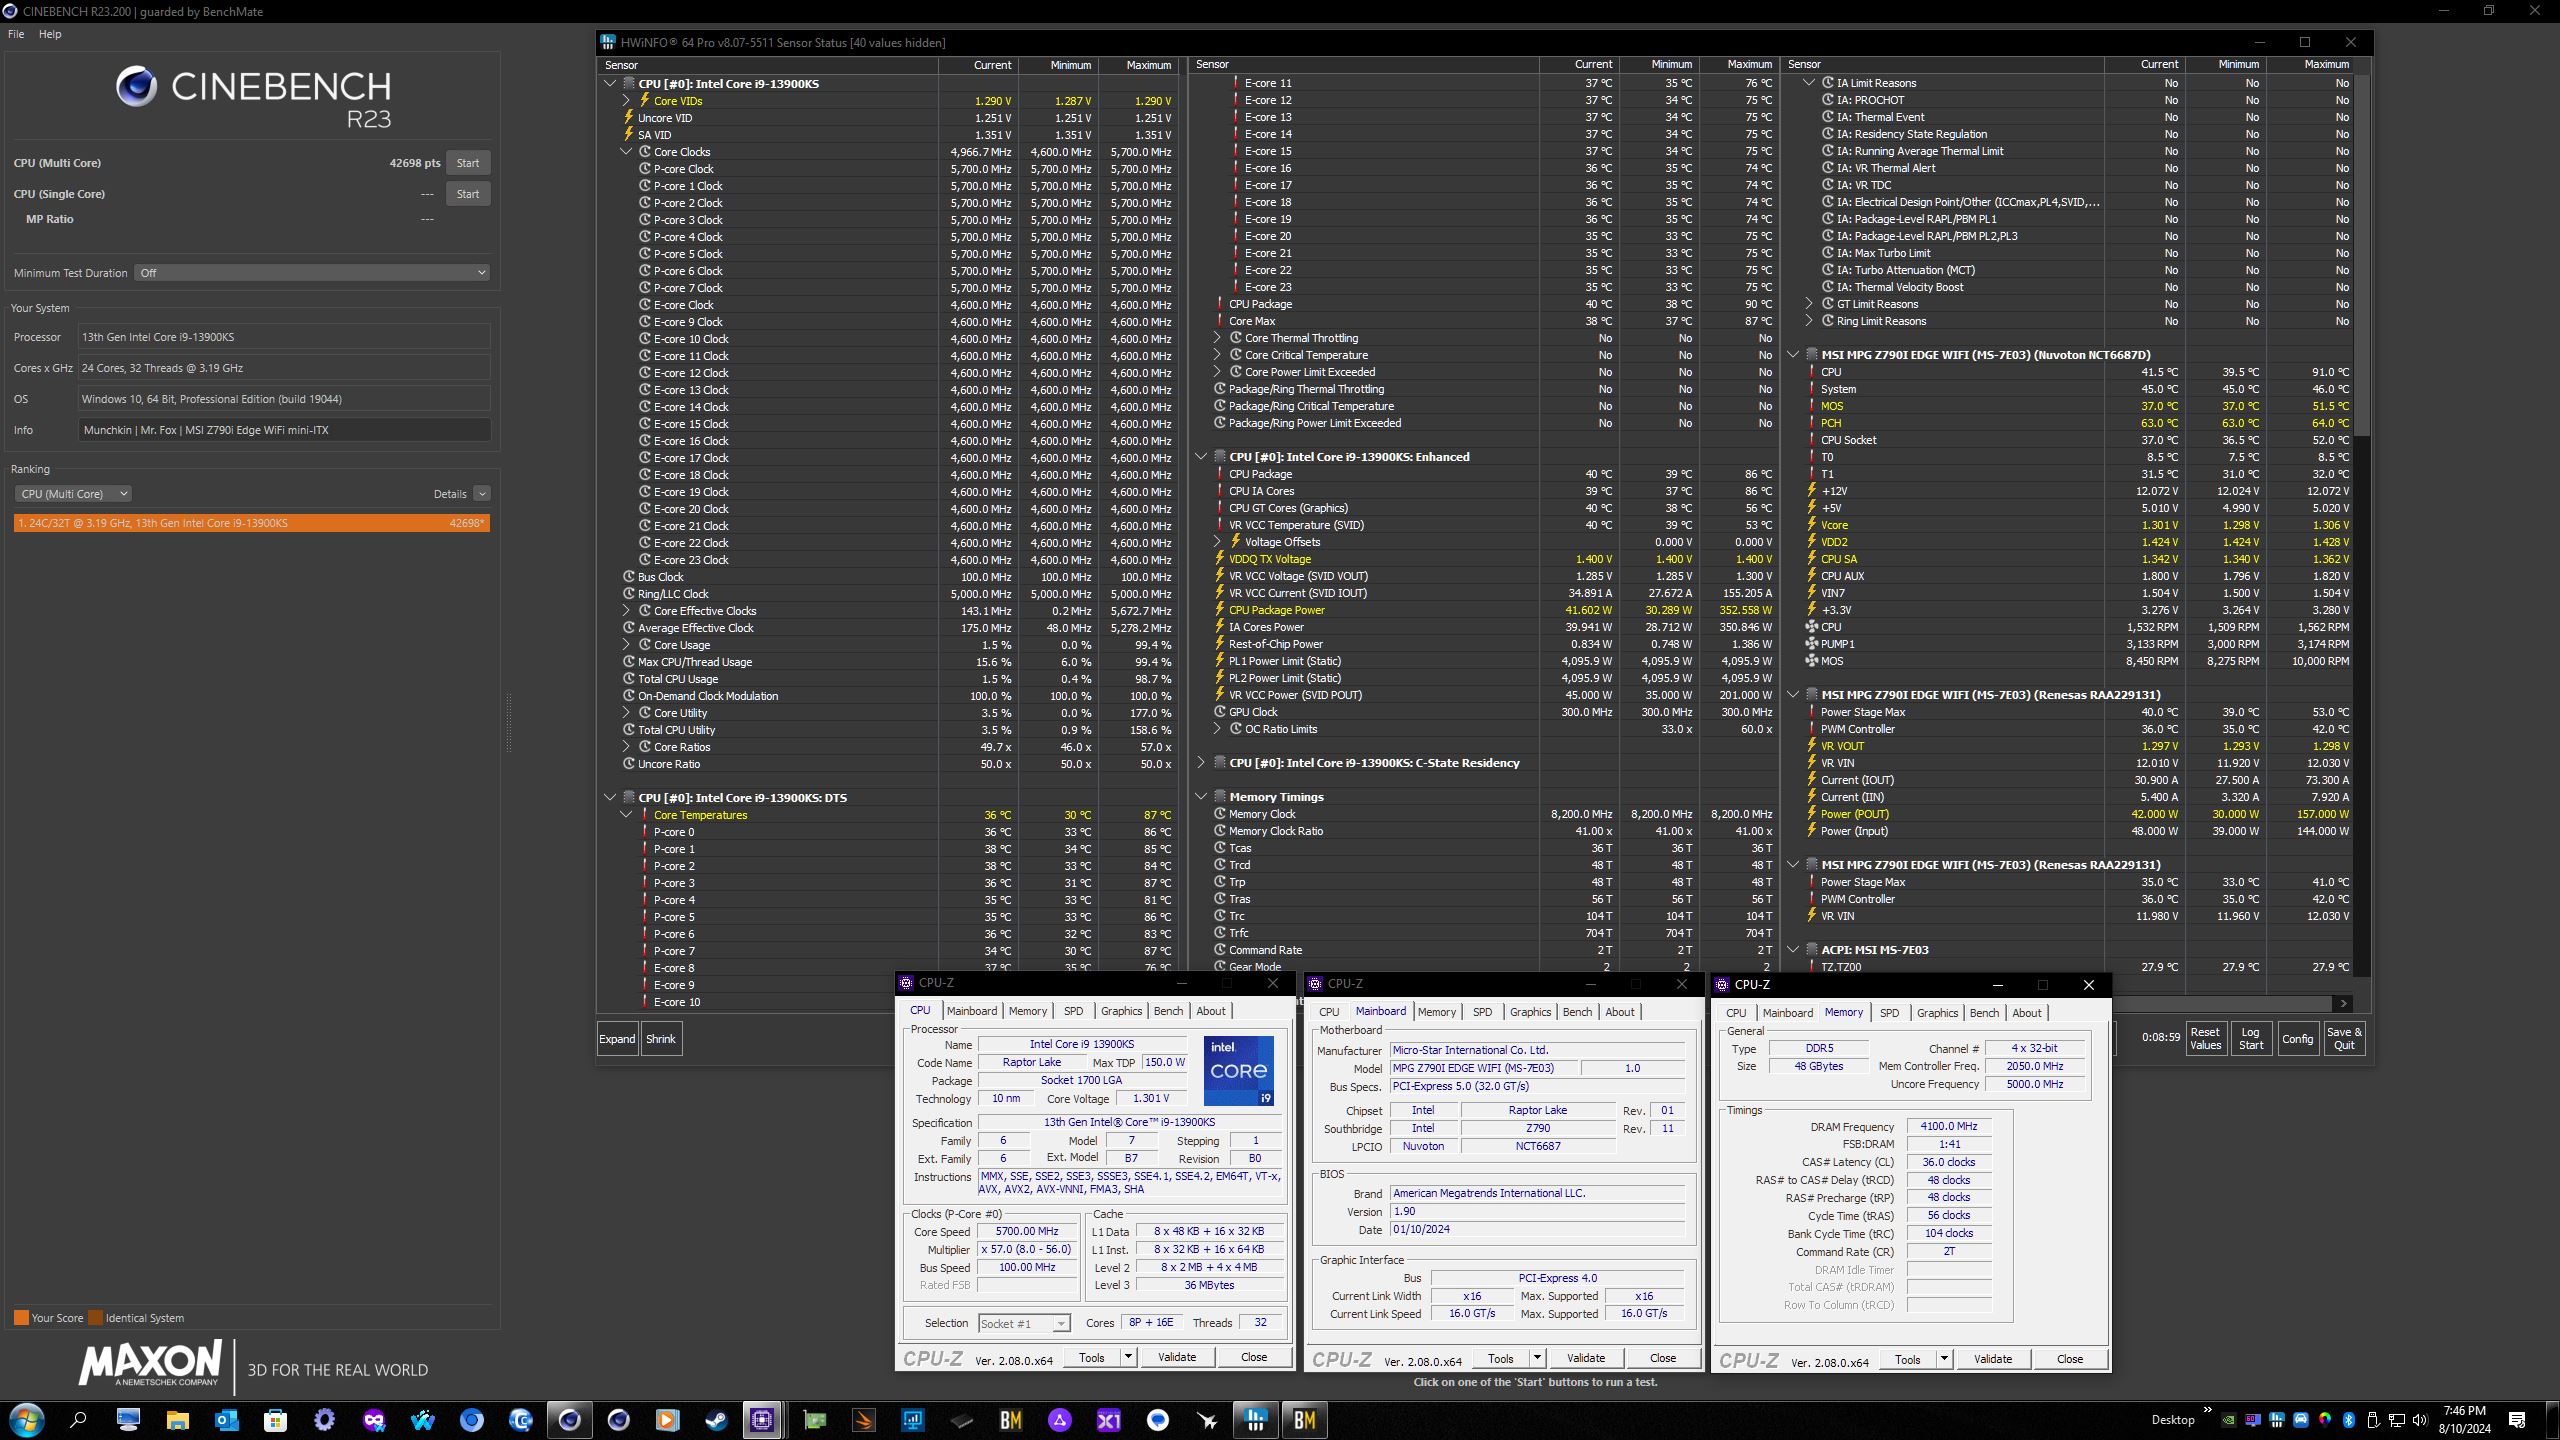The width and height of the screenshot is (2560, 1440).
Task: Open green graphics card taskbar icon
Action: pyautogui.click(x=815, y=1420)
